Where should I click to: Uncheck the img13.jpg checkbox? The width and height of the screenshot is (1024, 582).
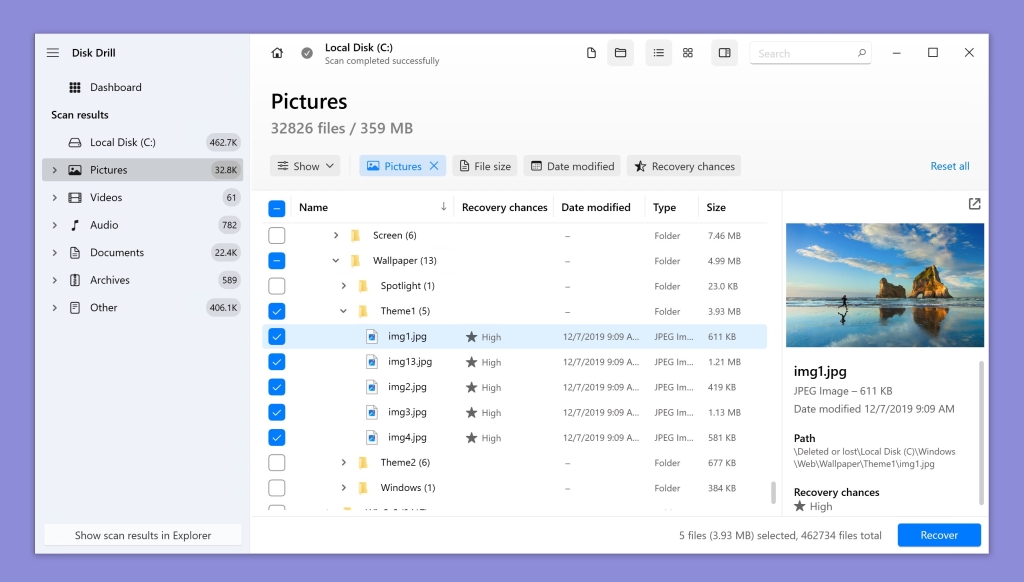[276, 362]
